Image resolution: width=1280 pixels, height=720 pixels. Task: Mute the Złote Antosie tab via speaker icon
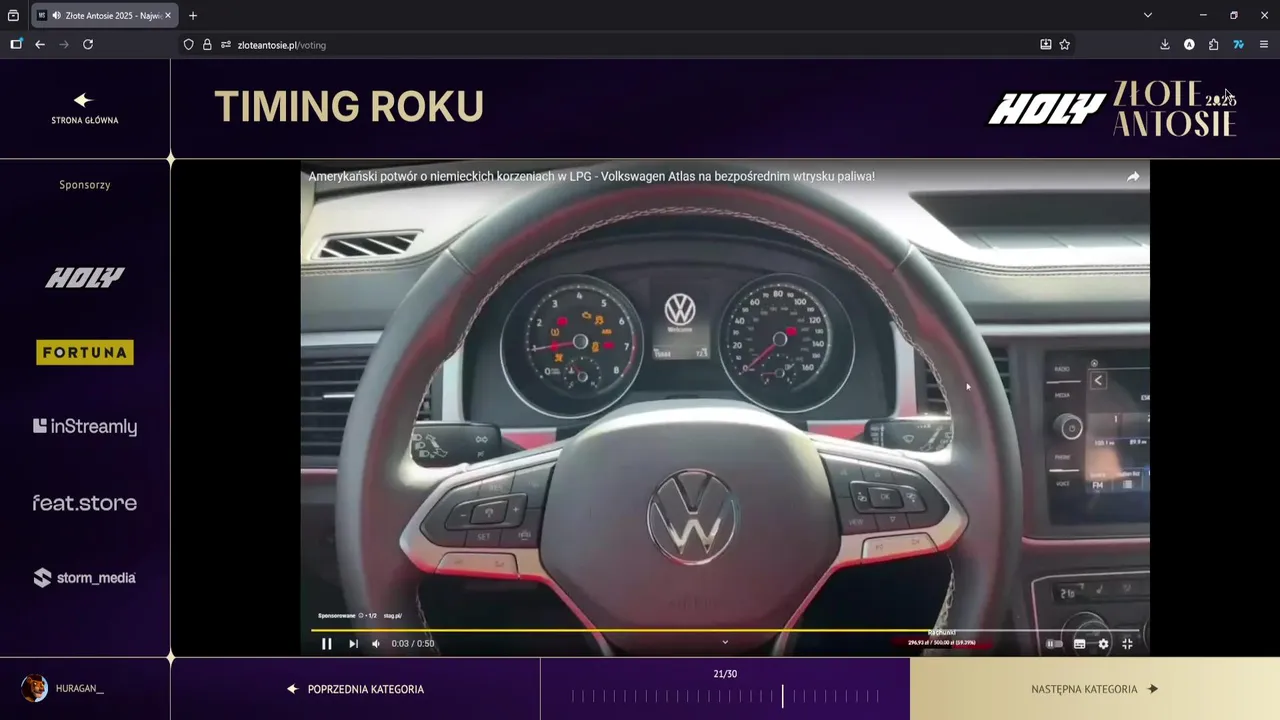(56, 15)
